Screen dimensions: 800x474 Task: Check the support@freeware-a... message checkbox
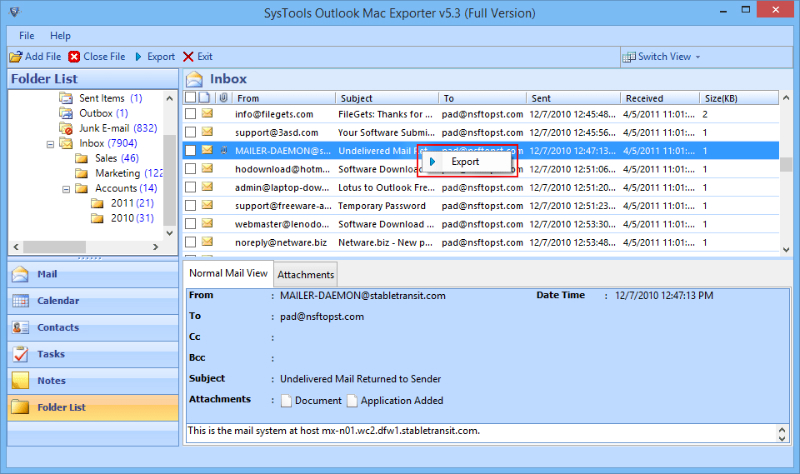point(190,206)
